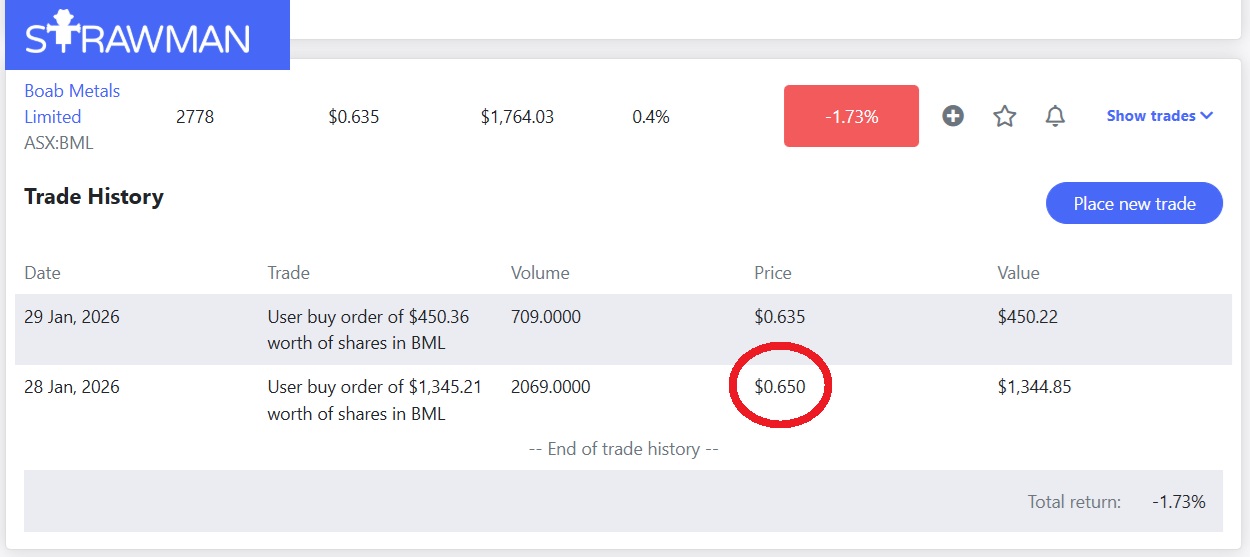Click the Trade column header
The image size is (1250, 557).
coord(288,273)
